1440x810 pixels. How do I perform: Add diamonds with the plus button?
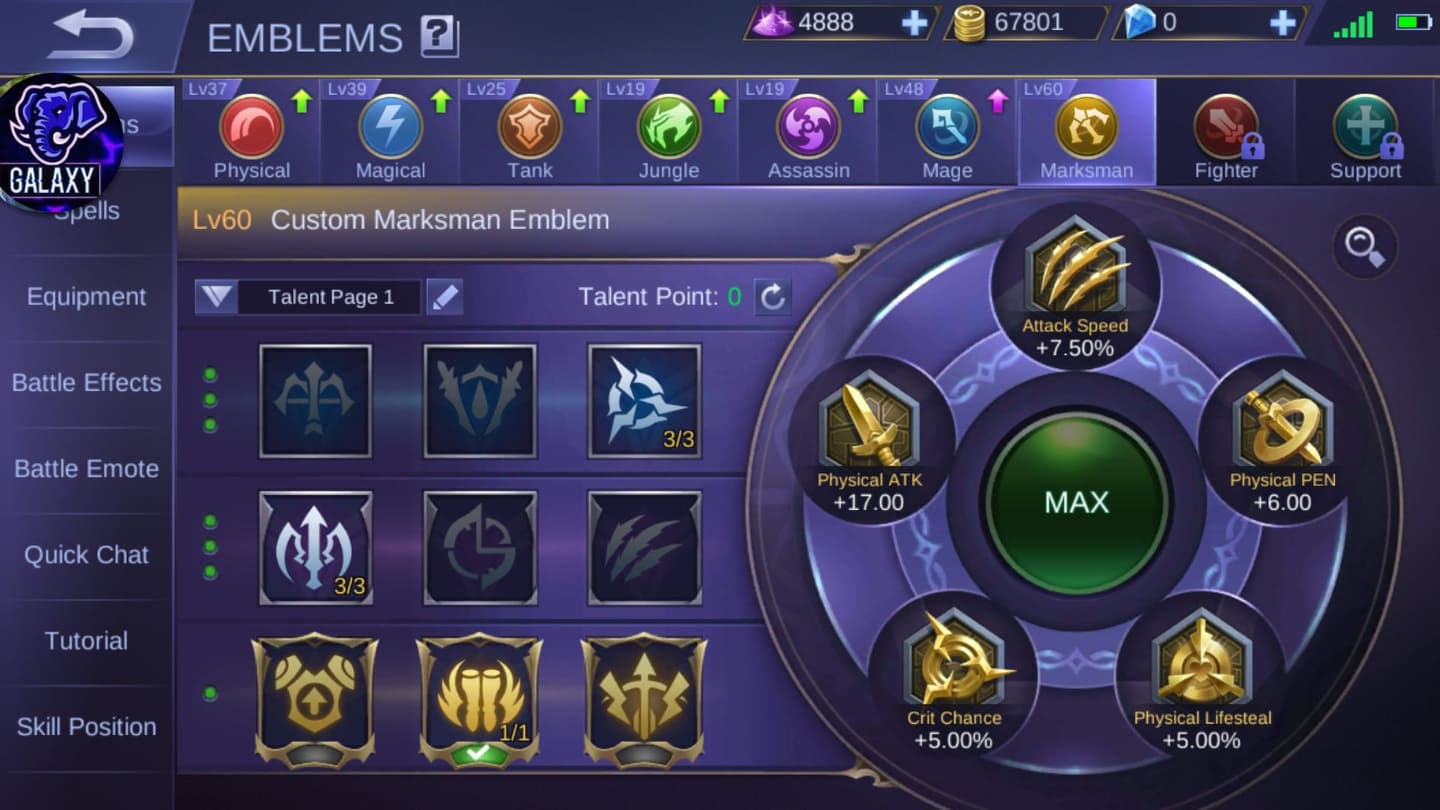click(1282, 23)
